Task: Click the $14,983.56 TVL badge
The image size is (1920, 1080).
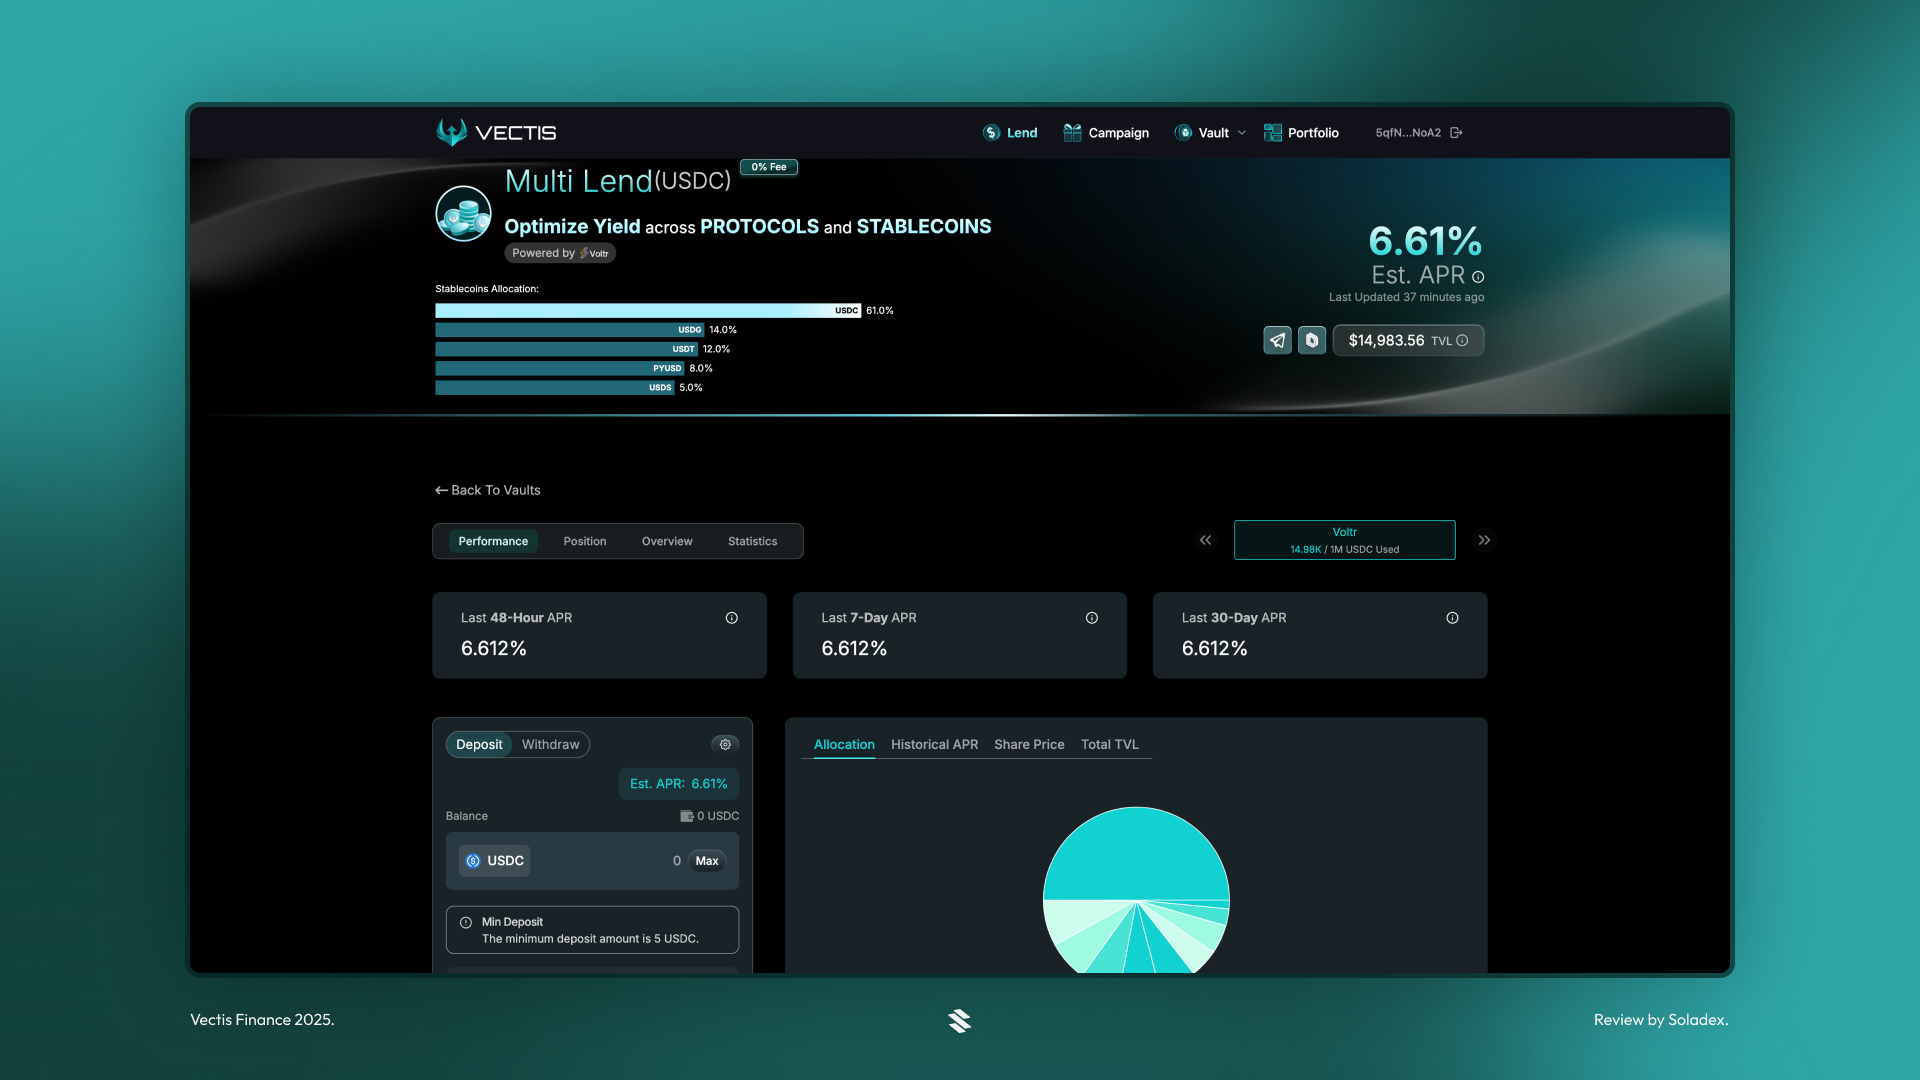Action: (x=1408, y=340)
